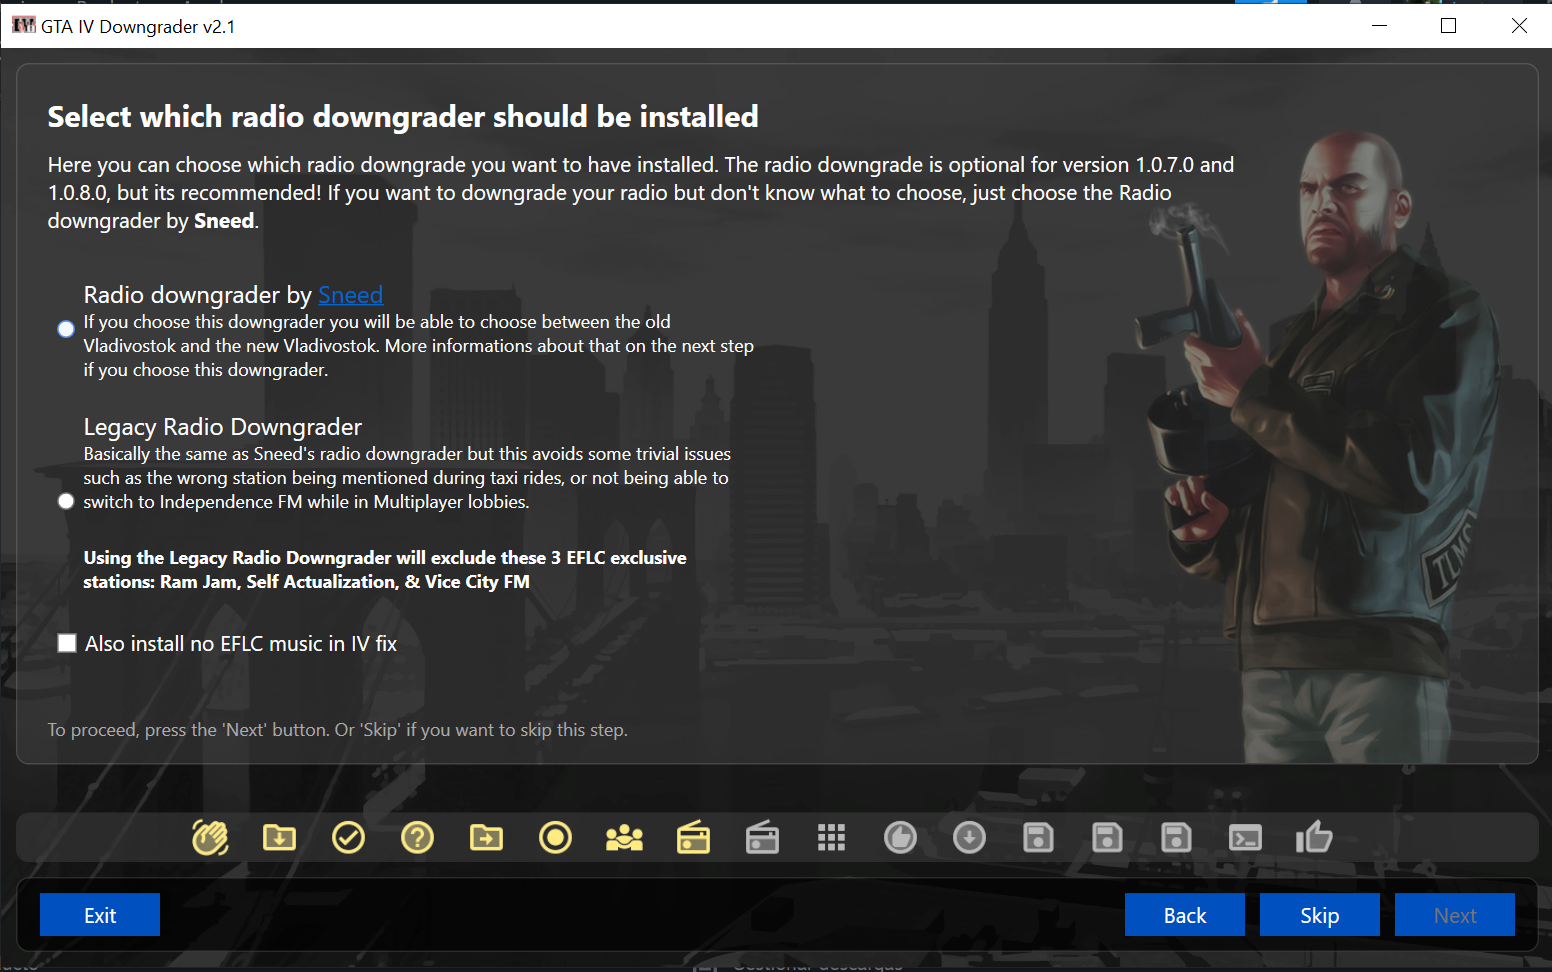Click the gray terminal console step icon
The image size is (1552, 972).
coord(1245,837)
